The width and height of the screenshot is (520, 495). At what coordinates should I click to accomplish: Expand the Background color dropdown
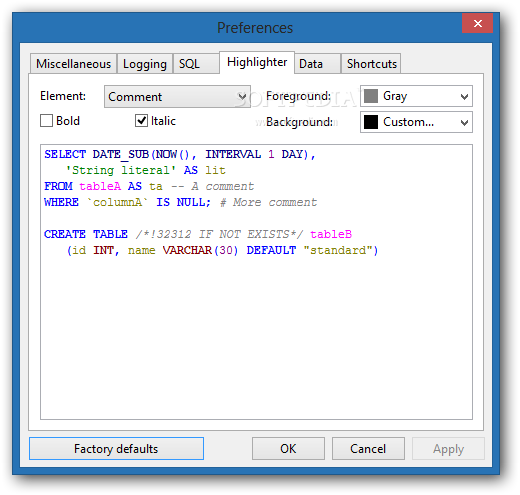(x=416, y=122)
